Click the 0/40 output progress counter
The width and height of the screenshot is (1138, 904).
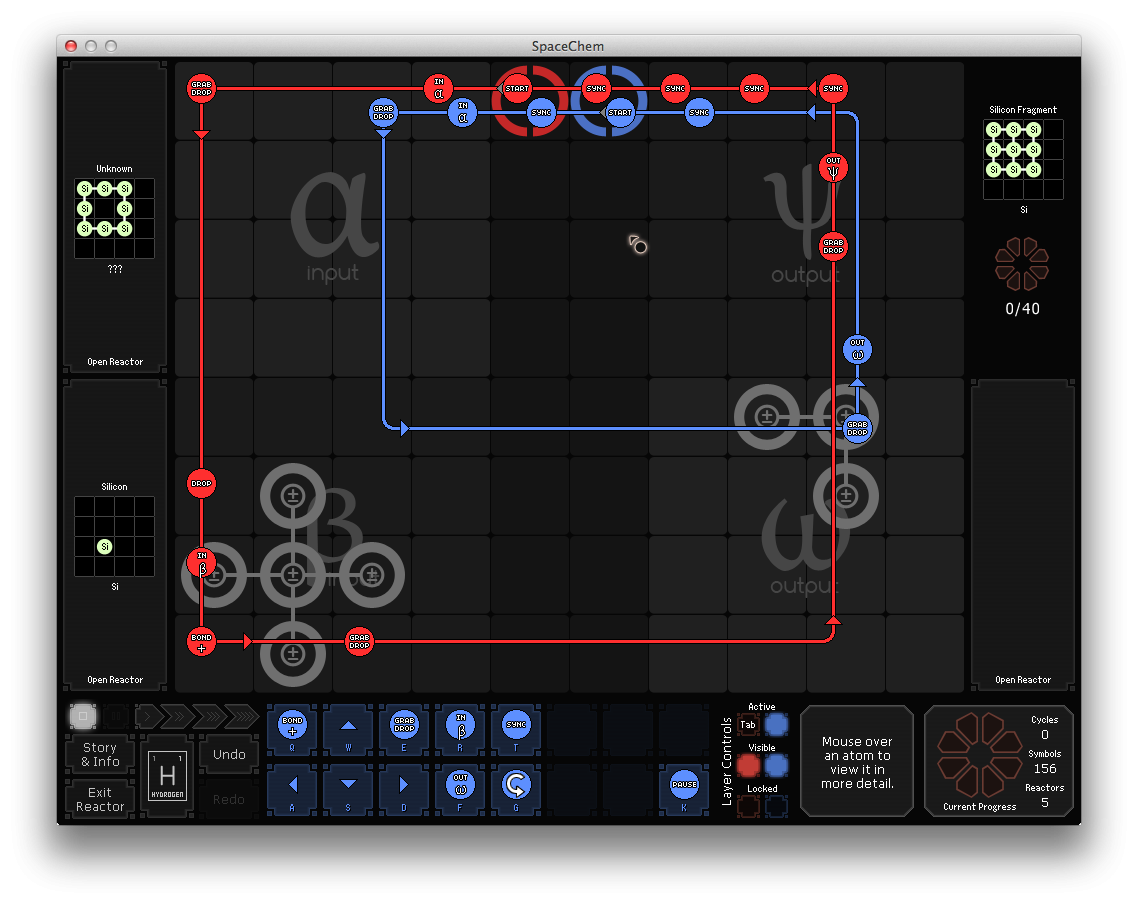(1022, 309)
